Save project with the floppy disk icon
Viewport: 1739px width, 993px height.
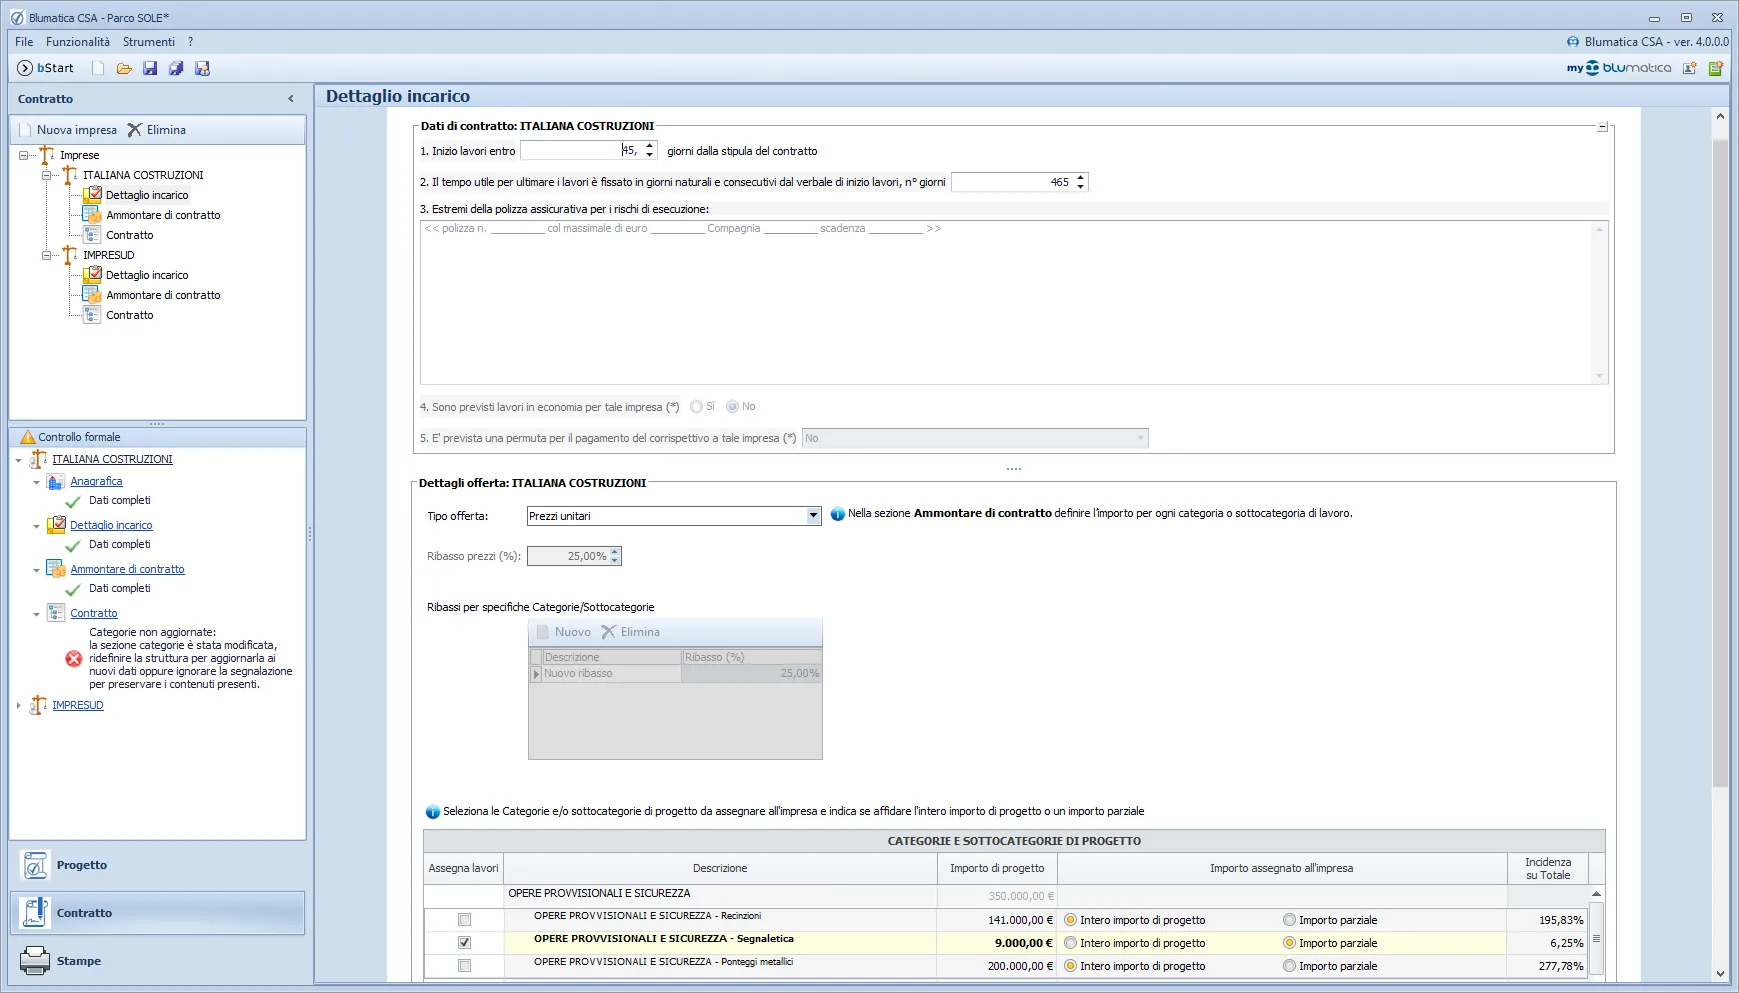(150, 68)
